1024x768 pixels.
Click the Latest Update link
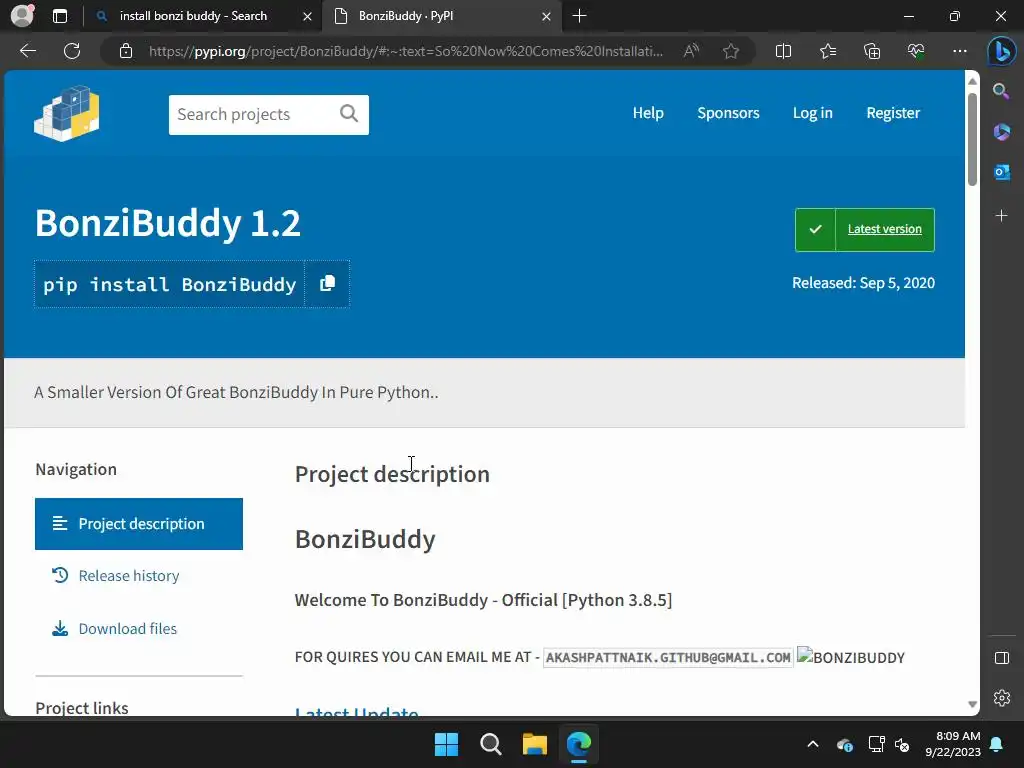(x=357, y=712)
